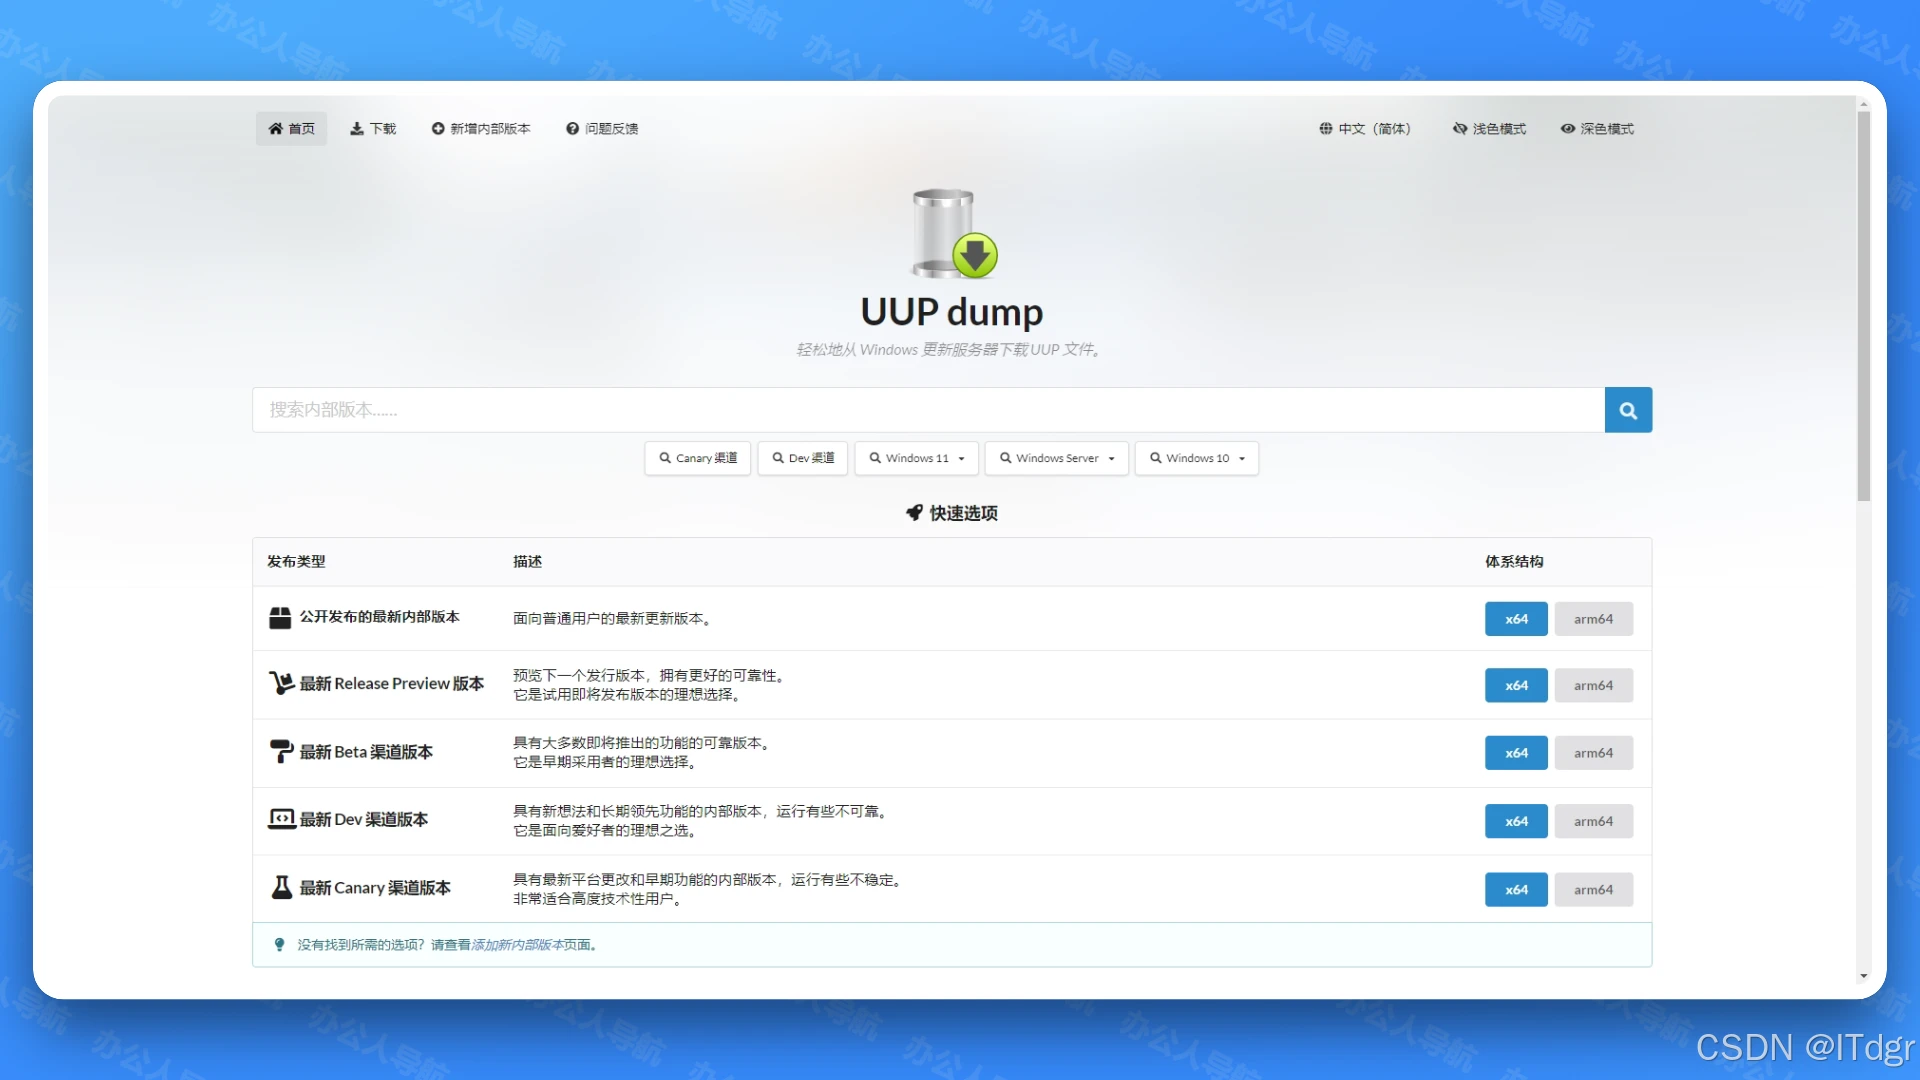The height and width of the screenshot is (1080, 1920).
Task: Select x64 for 最新 Dev 渠道版本
Action: tap(1516, 821)
